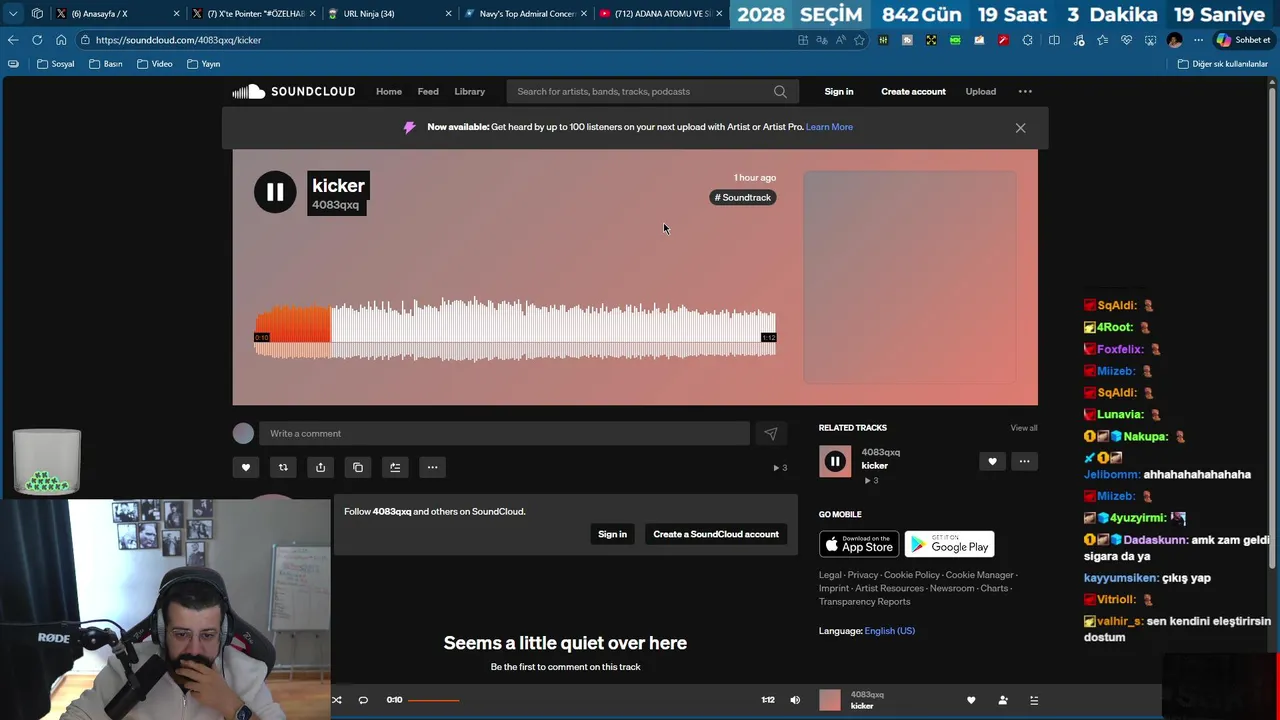Viewport: 1280px width, 720px height.
Task: Like the related track kicker
Action: (x=992, y=461)
